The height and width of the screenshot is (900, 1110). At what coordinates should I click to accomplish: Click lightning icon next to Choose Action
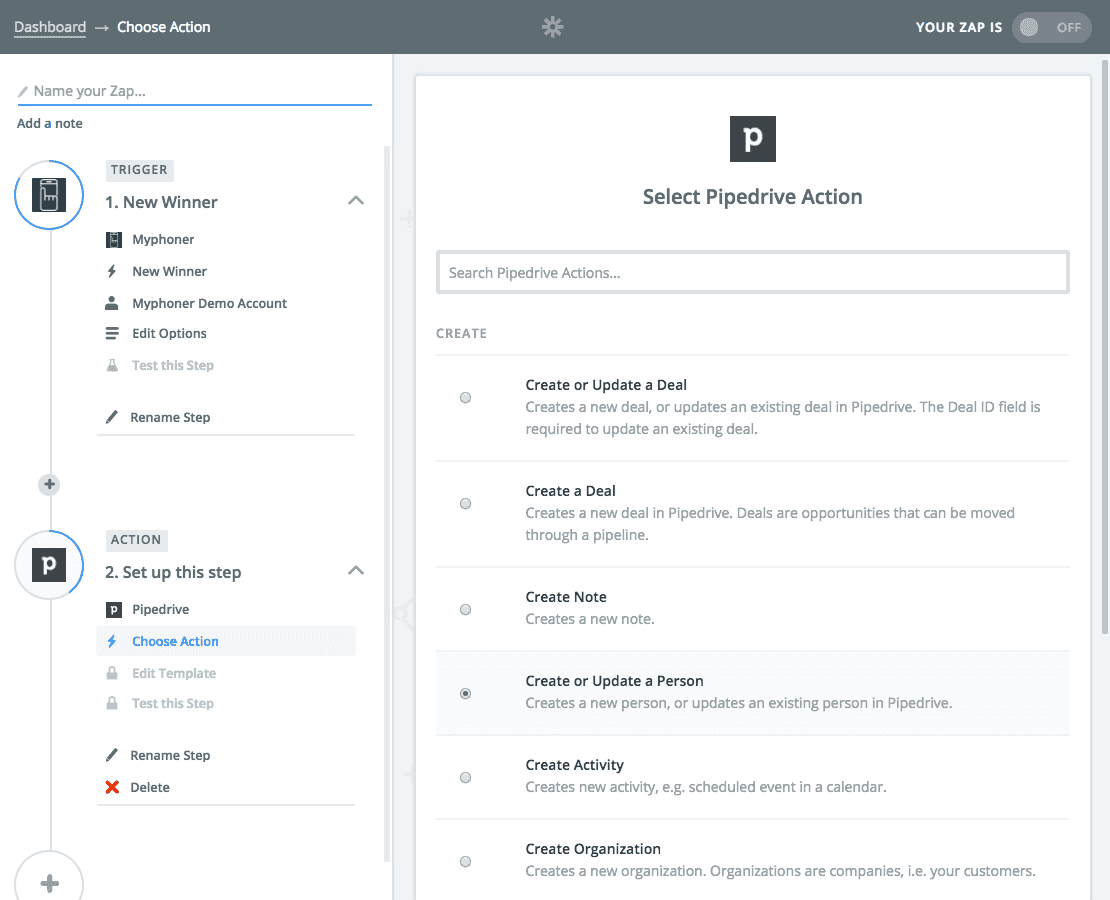112,642
